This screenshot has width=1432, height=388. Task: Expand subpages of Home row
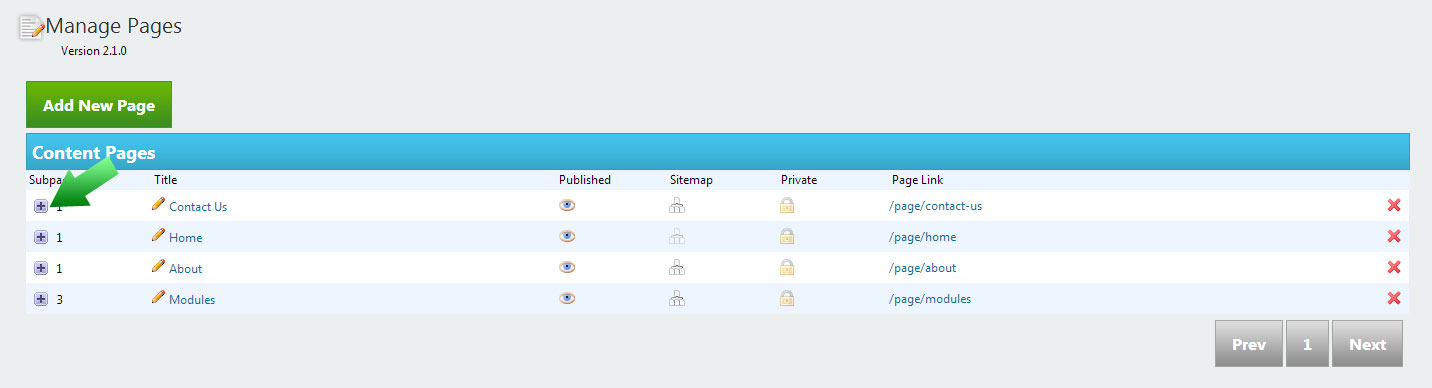[x=41, y=237]
